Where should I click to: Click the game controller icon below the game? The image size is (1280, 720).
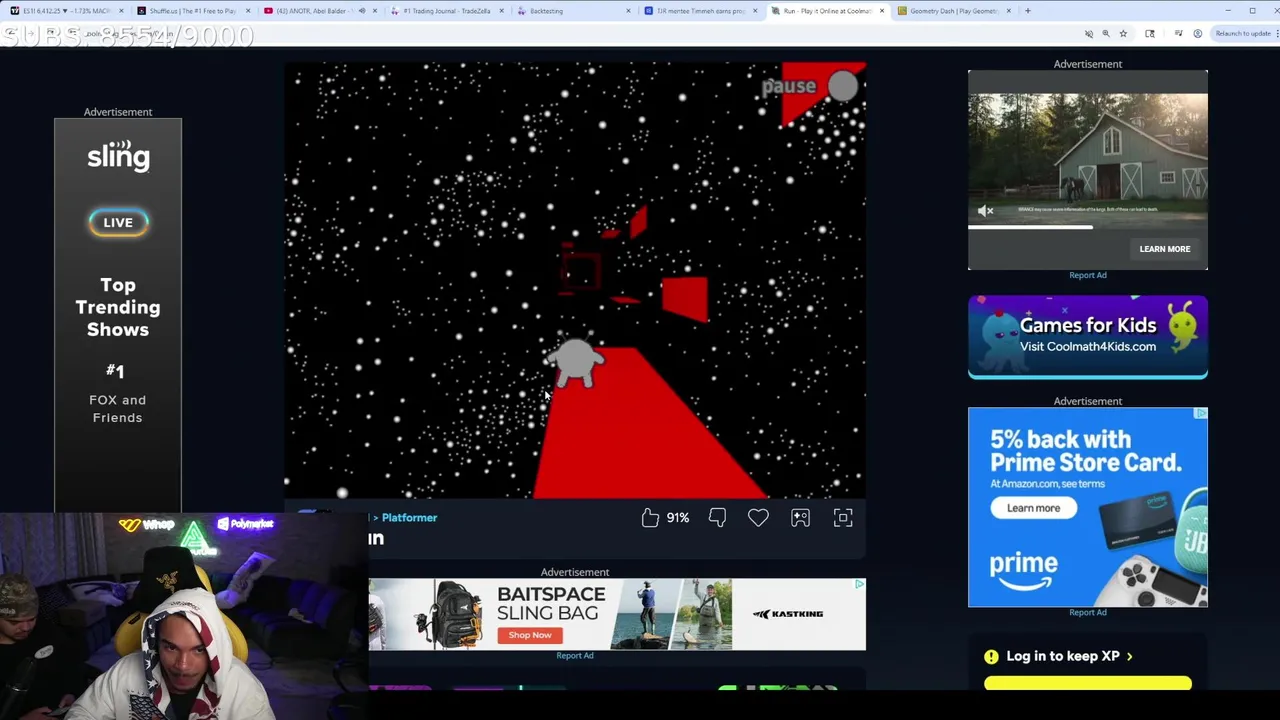[x=800, y=517]
